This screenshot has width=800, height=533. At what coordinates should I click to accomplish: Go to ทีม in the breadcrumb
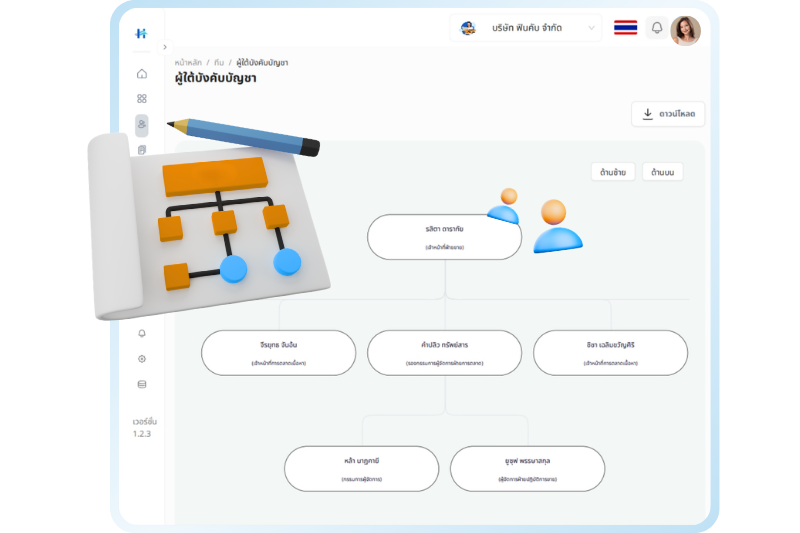coord(219,62)
